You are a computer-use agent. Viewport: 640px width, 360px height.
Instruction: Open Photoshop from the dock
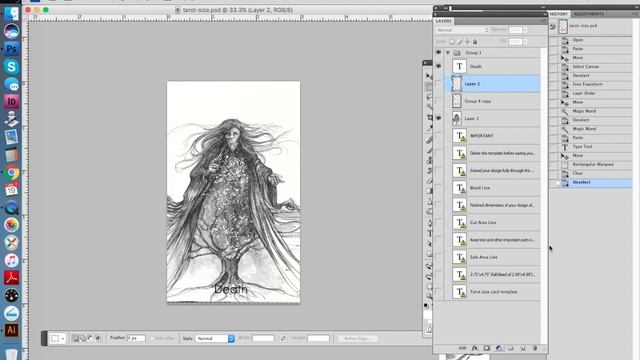(11, 49)
